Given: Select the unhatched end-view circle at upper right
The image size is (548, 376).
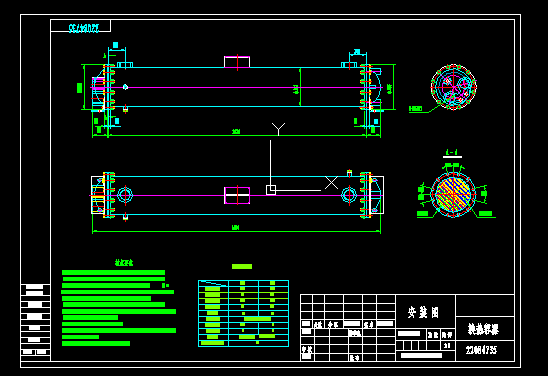Looking at the screenshot, I should point(454,87).
